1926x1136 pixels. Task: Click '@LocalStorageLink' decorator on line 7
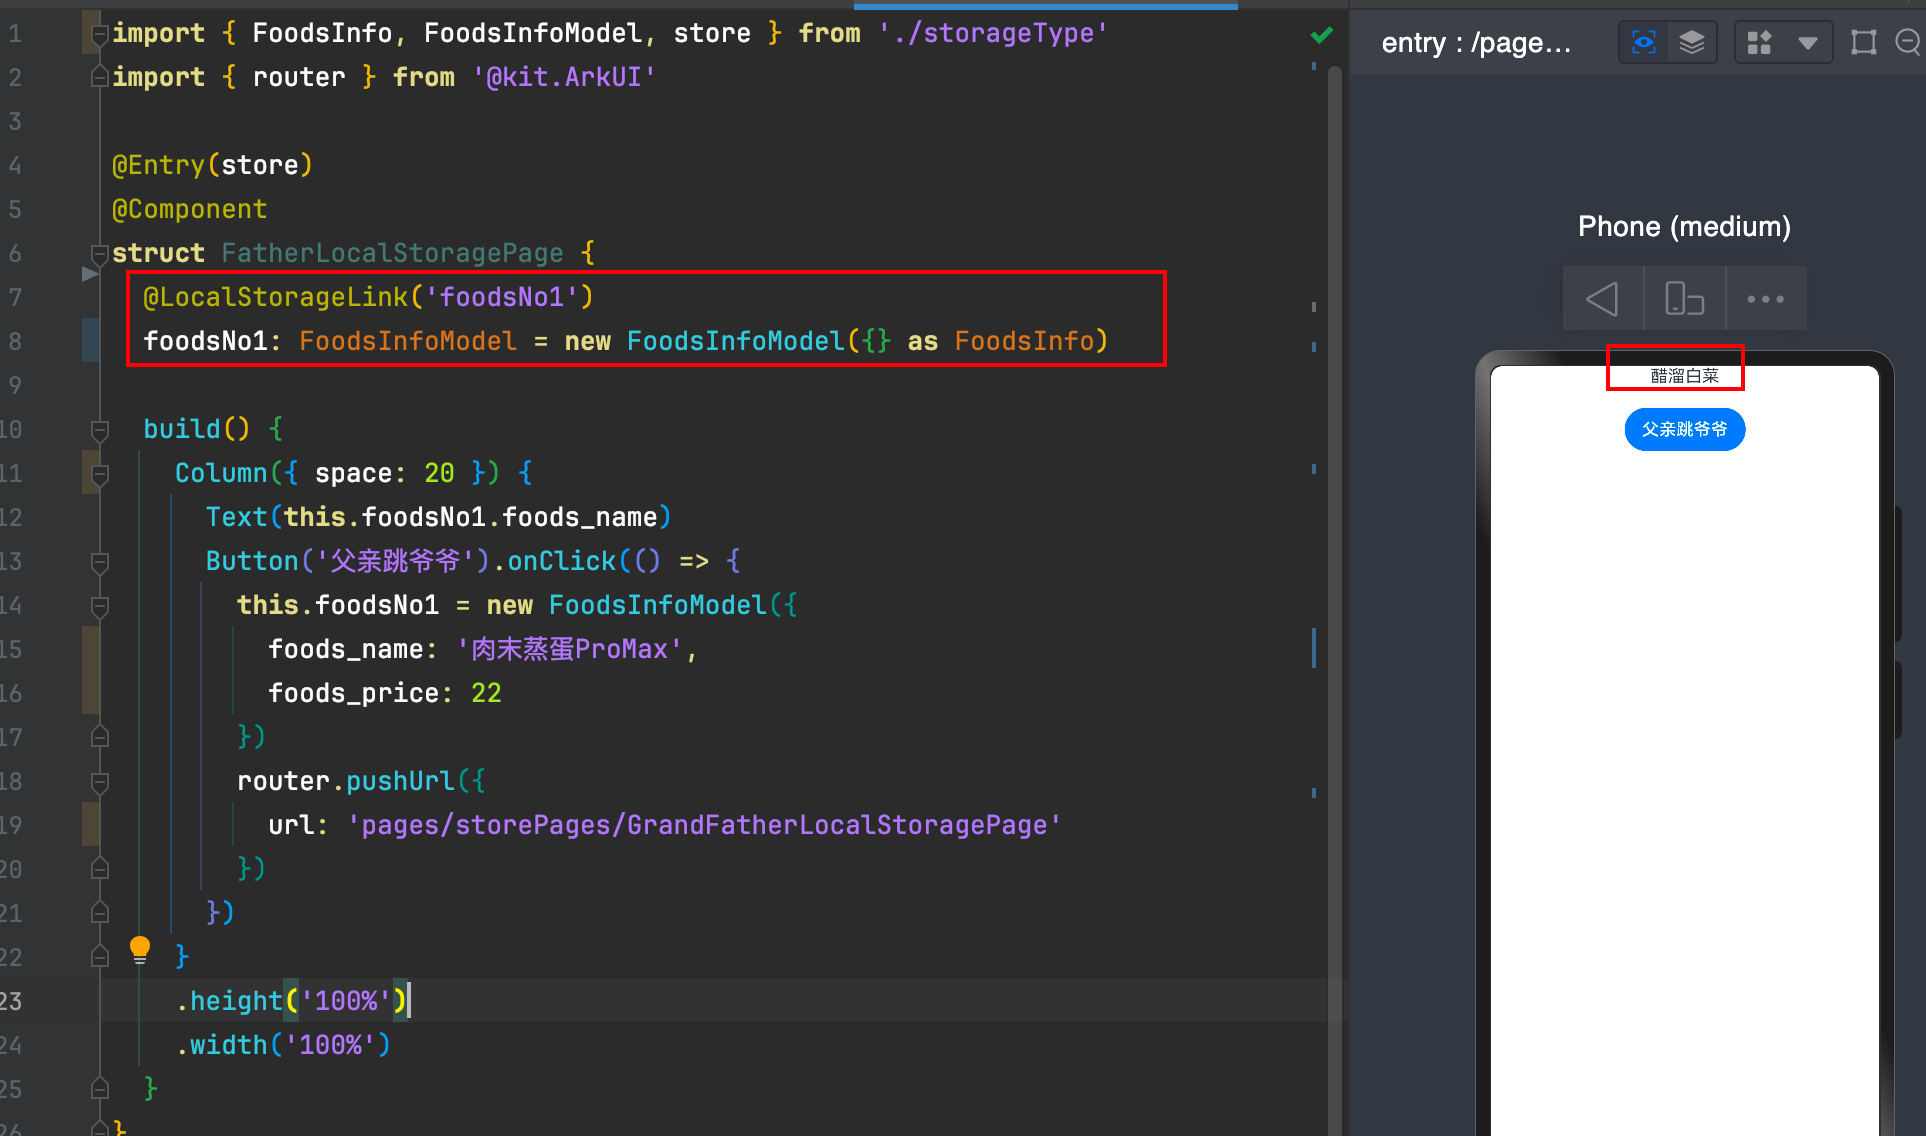pos(275,297)
